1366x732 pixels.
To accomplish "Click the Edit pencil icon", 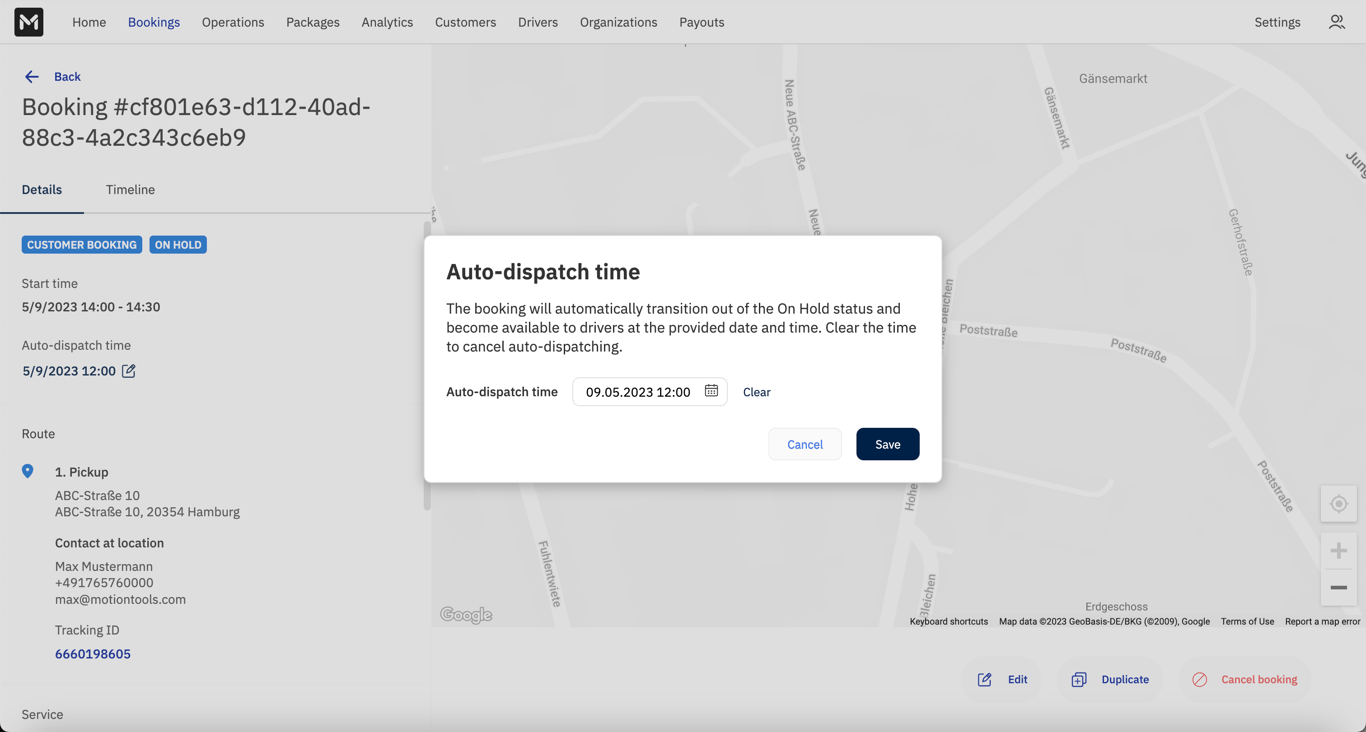I will [x=985, y=680].
